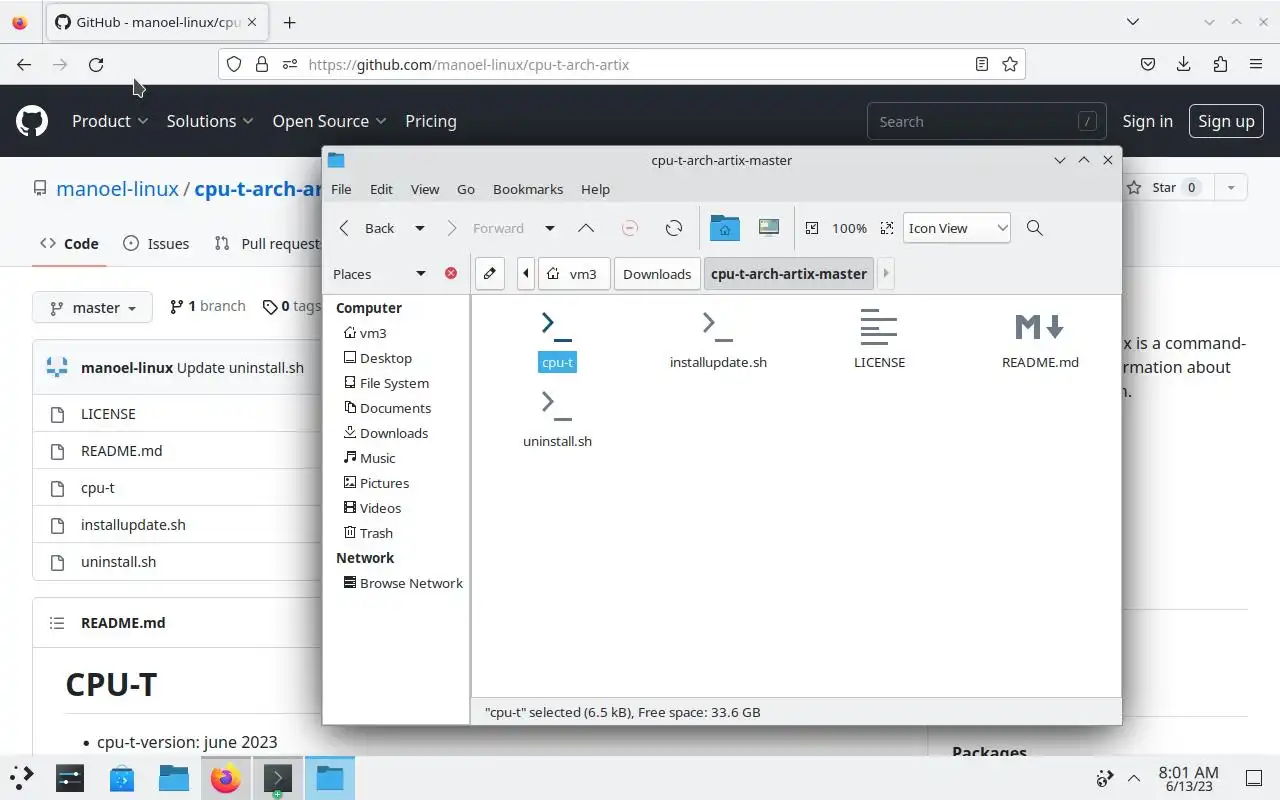The width and height of the screenshot is (1280, 800).
Task: Switch to the Issues tab on GitHub
Action: pyautogui.click(x=156, y=243)
